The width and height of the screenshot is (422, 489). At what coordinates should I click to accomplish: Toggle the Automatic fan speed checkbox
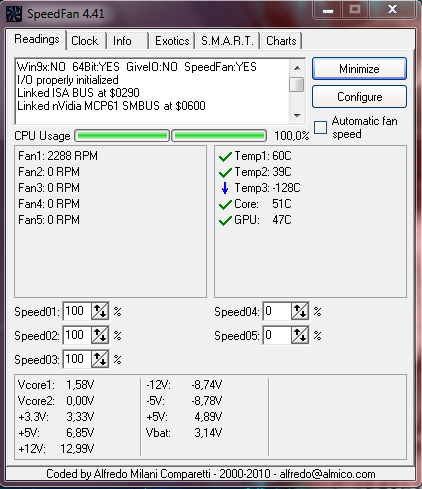tap(320, 127)
